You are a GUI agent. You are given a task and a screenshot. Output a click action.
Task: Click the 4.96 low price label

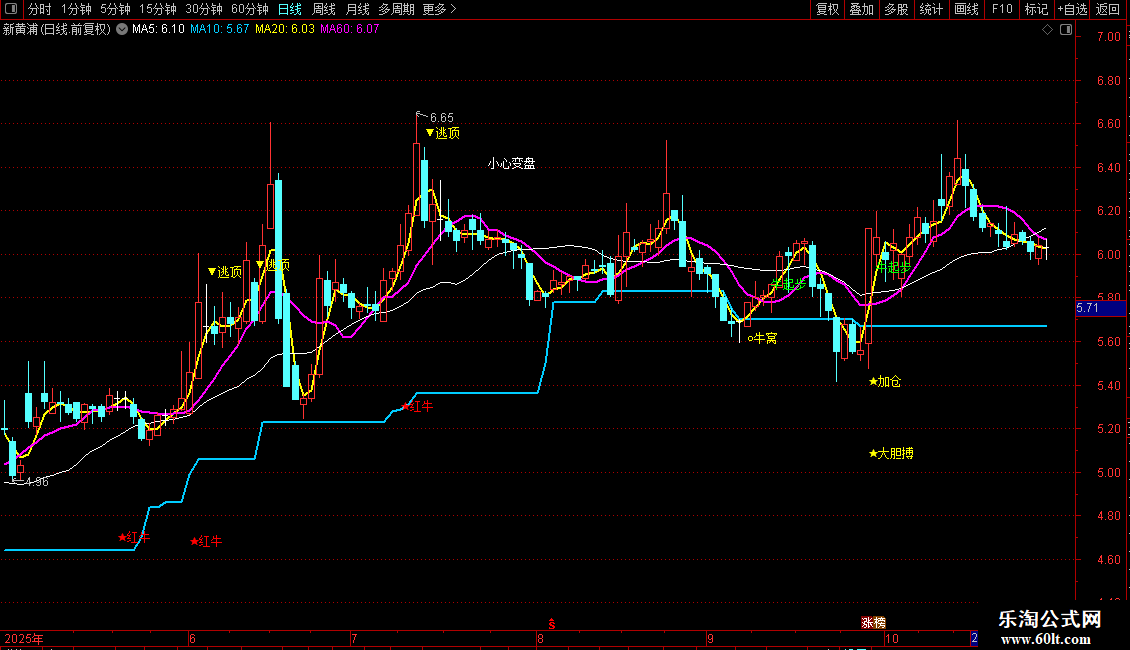click(x=37, y=482)
